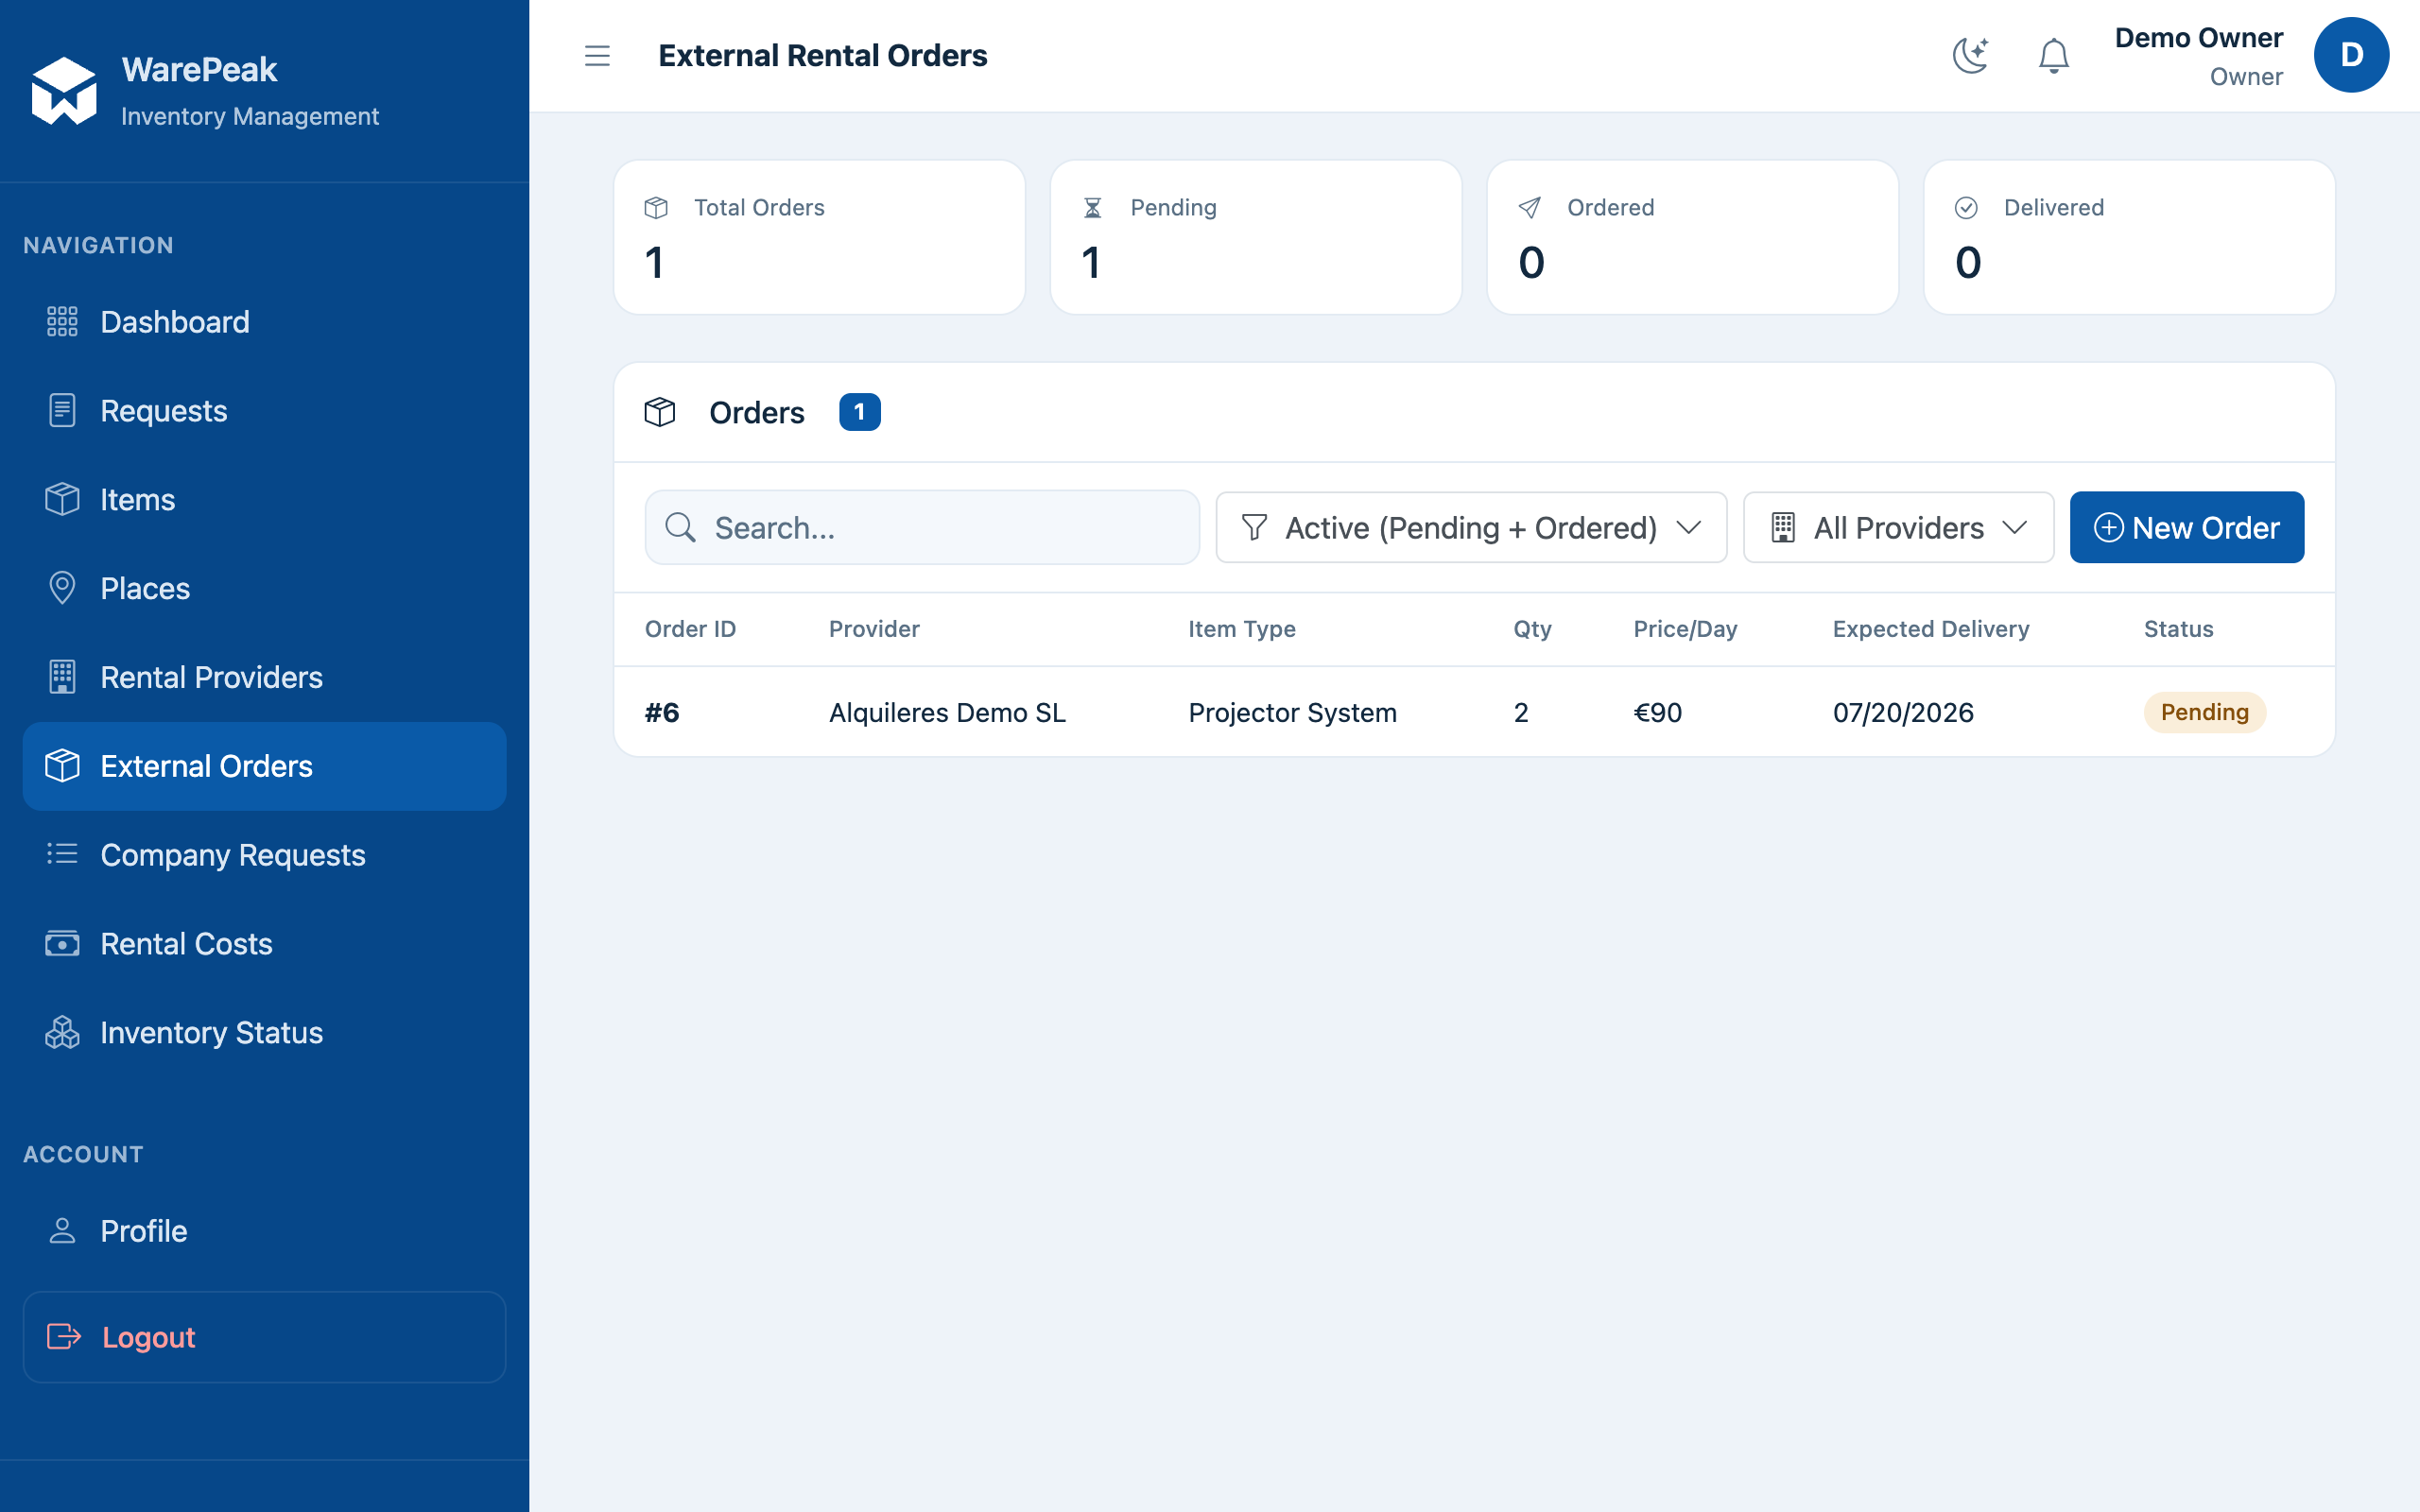
Task: Open Active (Pending + Ordered) status filter
Action: [1471, 527]
